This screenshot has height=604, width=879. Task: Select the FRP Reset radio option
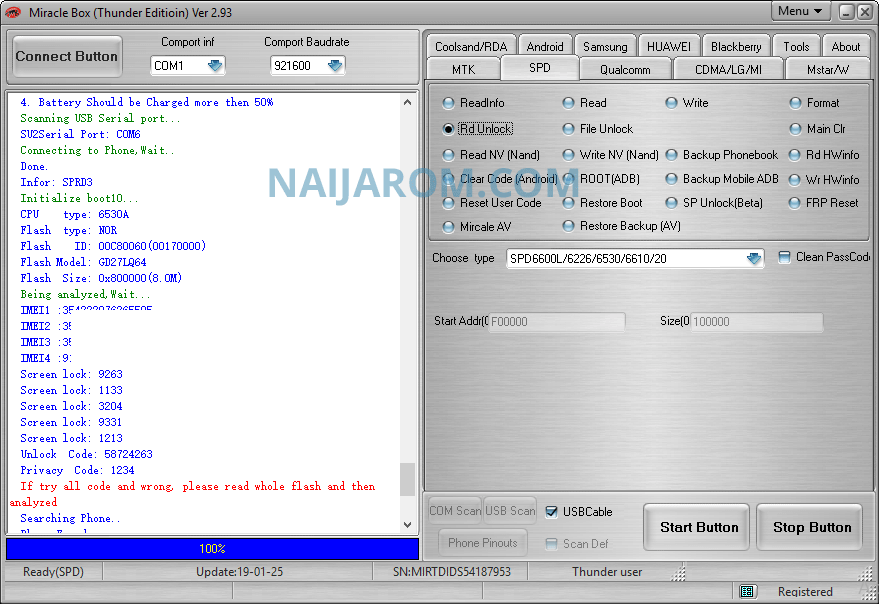point(824,203)
